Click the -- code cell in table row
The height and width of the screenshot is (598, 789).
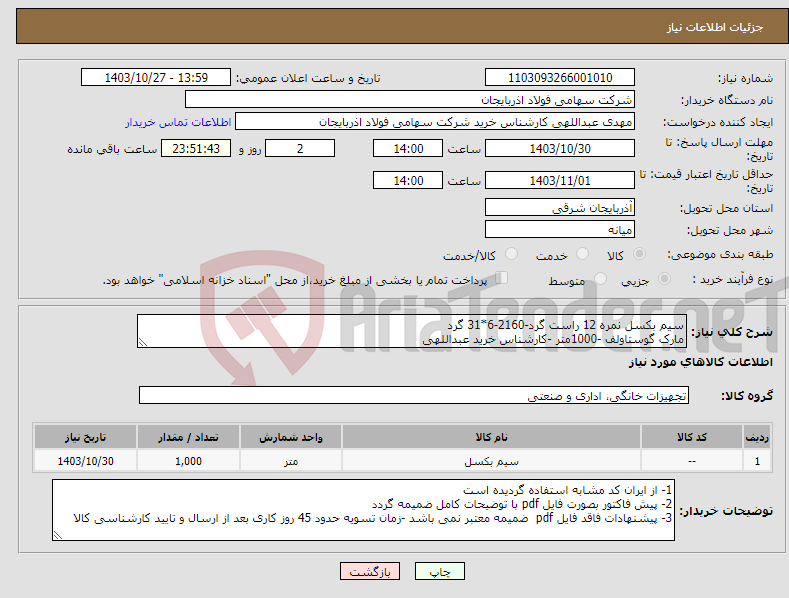point(692,461)
